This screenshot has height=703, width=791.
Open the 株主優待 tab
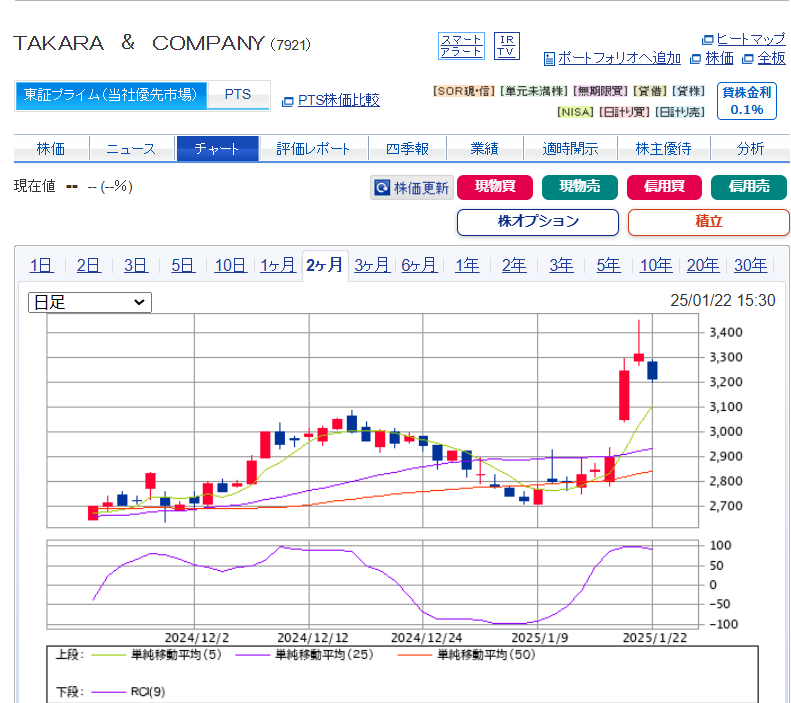tap(663, 149)
